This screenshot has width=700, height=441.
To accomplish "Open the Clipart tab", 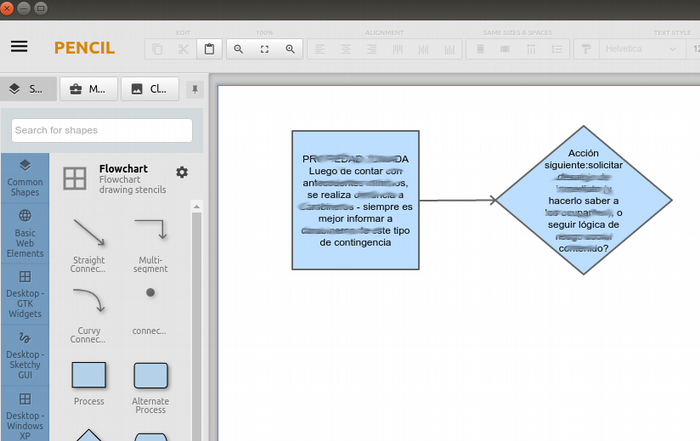I will (150, 89).
